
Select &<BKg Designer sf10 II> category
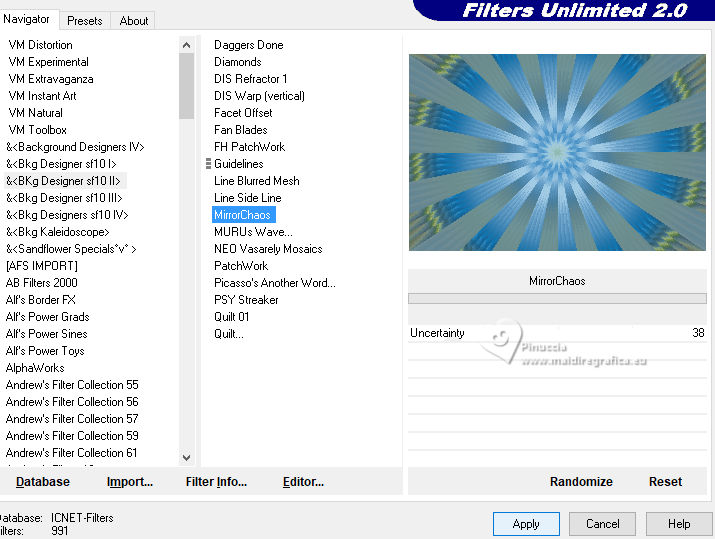point(63,181)
